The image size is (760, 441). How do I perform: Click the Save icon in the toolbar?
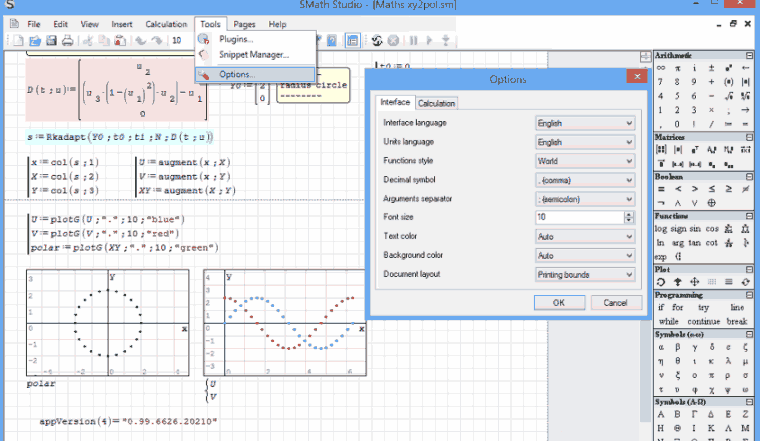(x=51, y=41)
